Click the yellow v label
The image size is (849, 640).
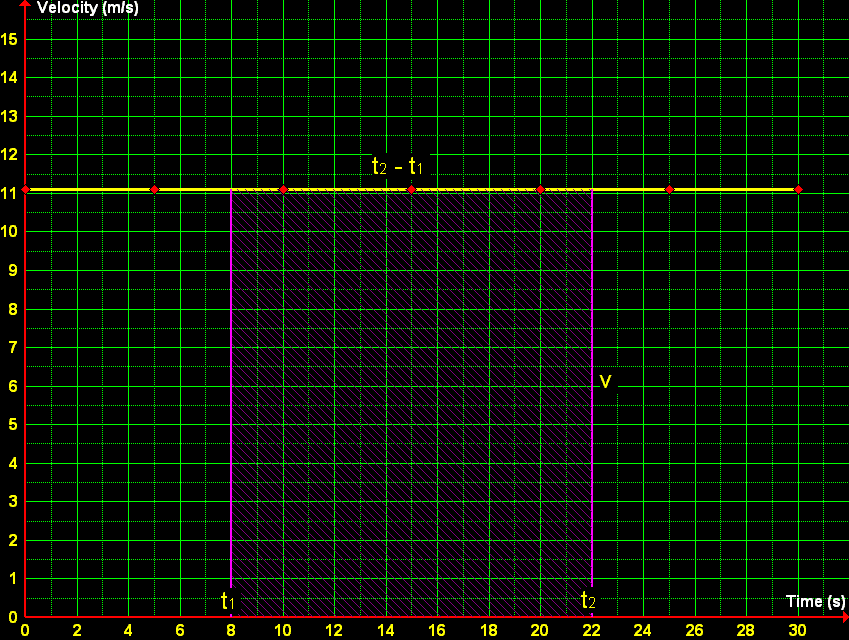pos(606,381)
